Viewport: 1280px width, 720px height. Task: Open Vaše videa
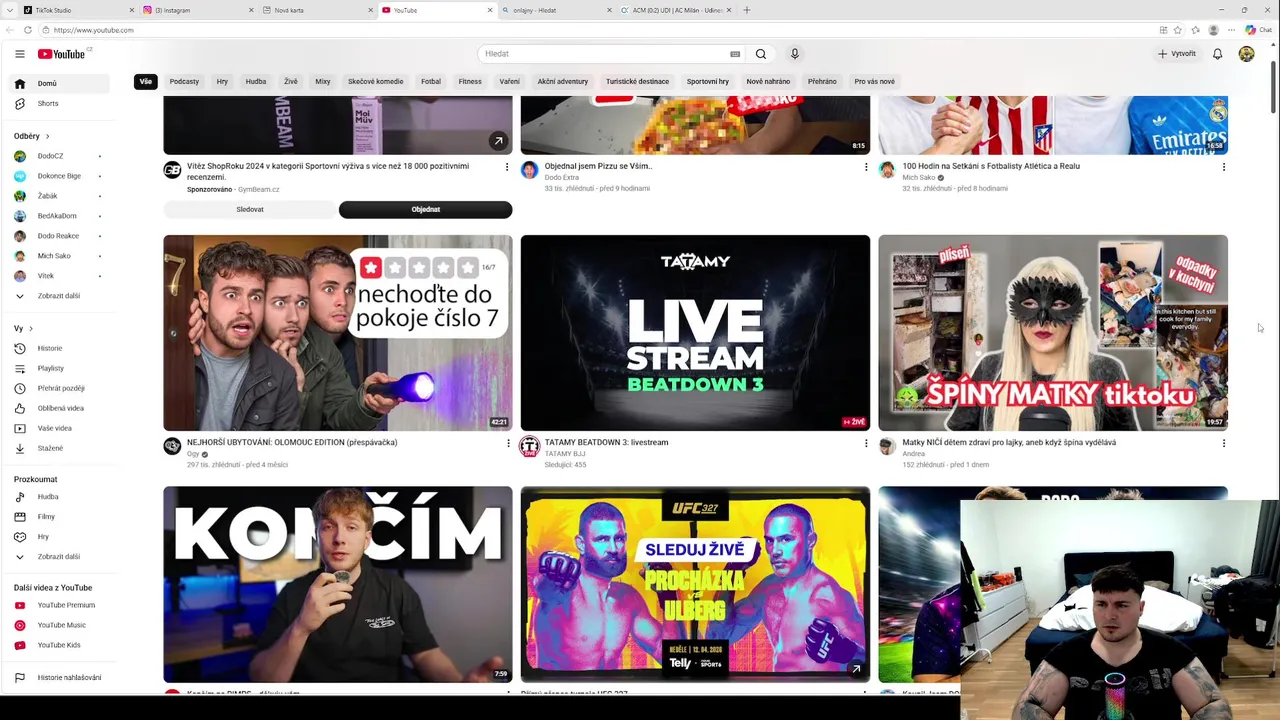pyautogui.click(x=60, y=428)
